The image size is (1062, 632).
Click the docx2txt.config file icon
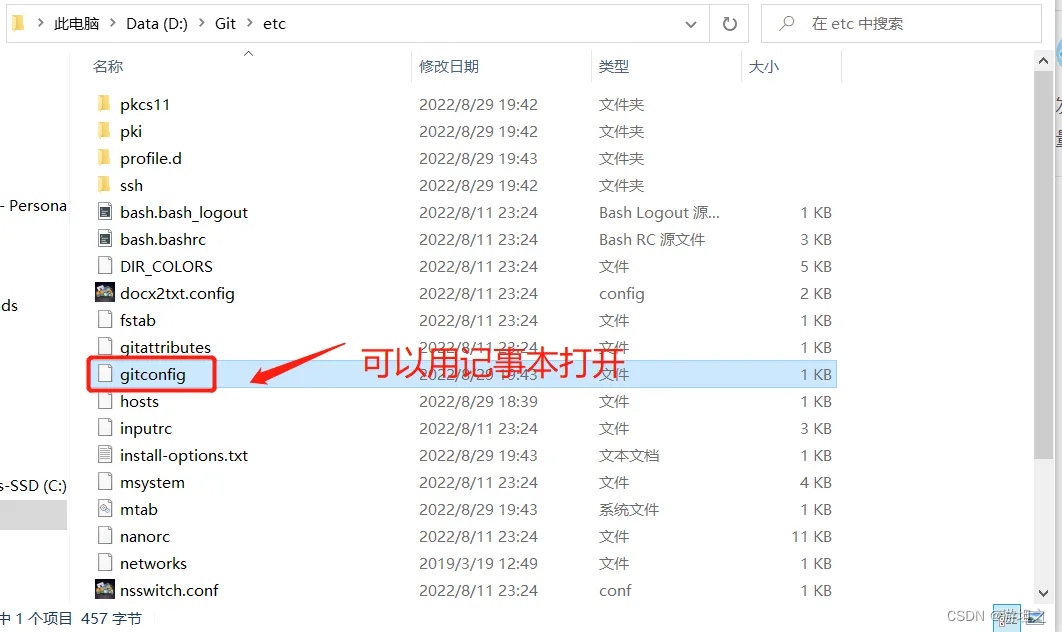coord(105,293)
